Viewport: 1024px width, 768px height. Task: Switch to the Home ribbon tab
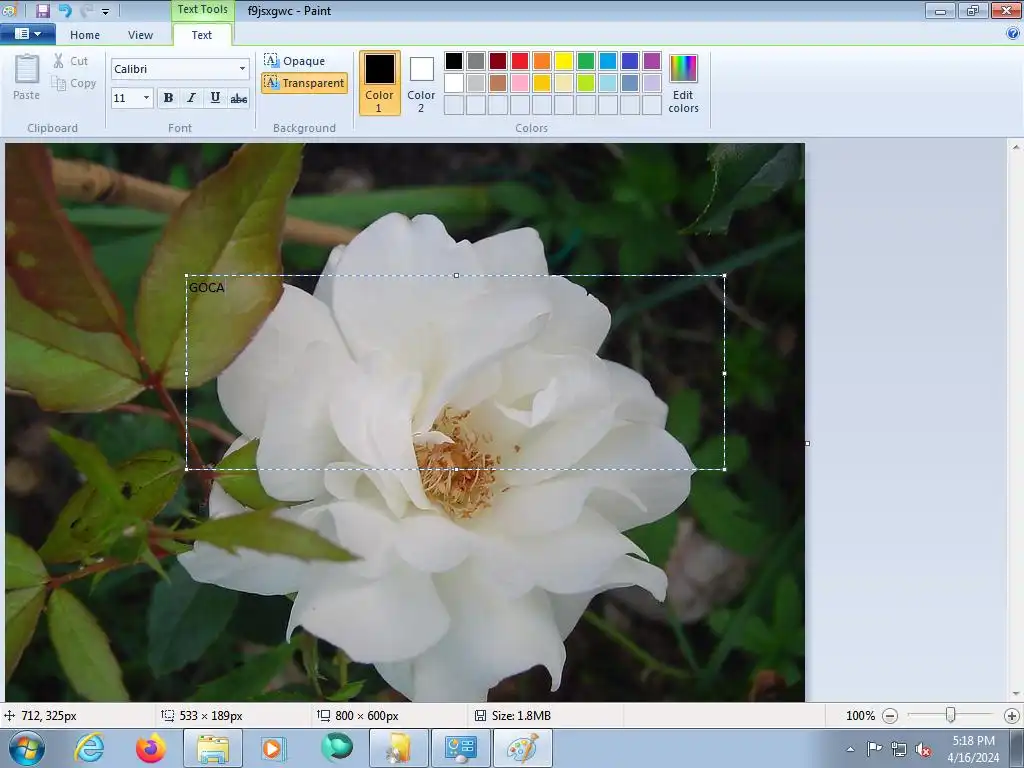click(x=85, y=35)
